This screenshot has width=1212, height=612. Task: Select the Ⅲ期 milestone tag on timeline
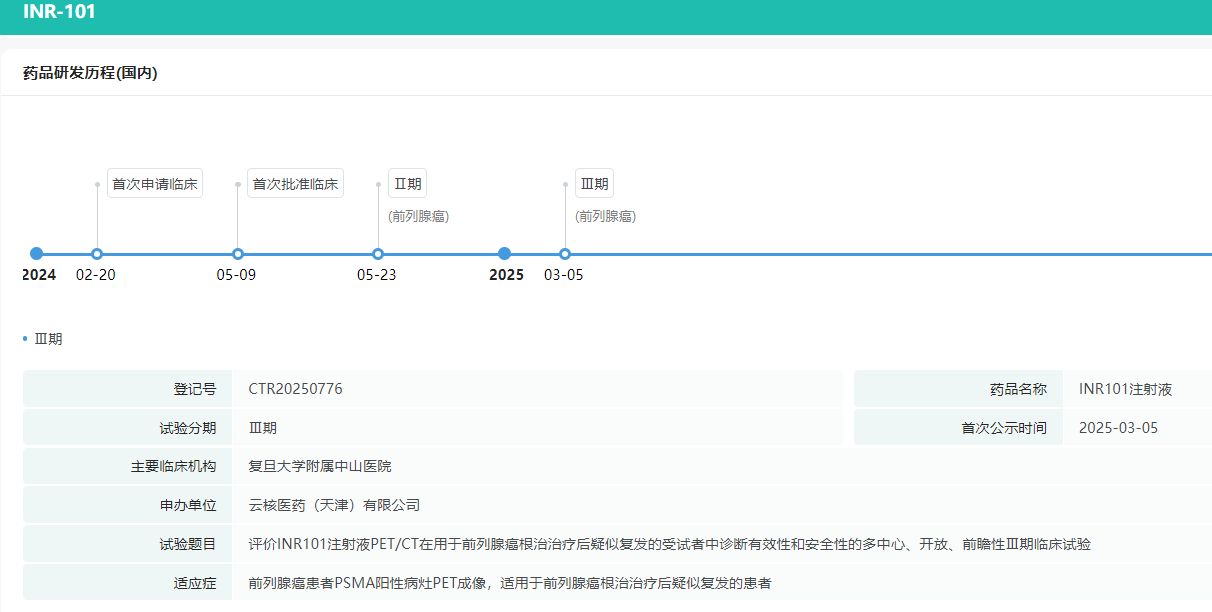tap(594, 184)
